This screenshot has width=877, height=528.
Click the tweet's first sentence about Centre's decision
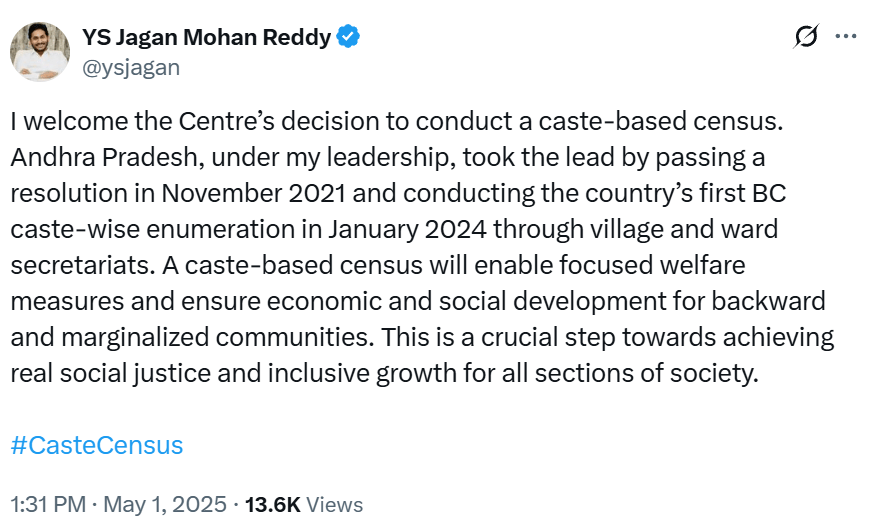(397, 121)
